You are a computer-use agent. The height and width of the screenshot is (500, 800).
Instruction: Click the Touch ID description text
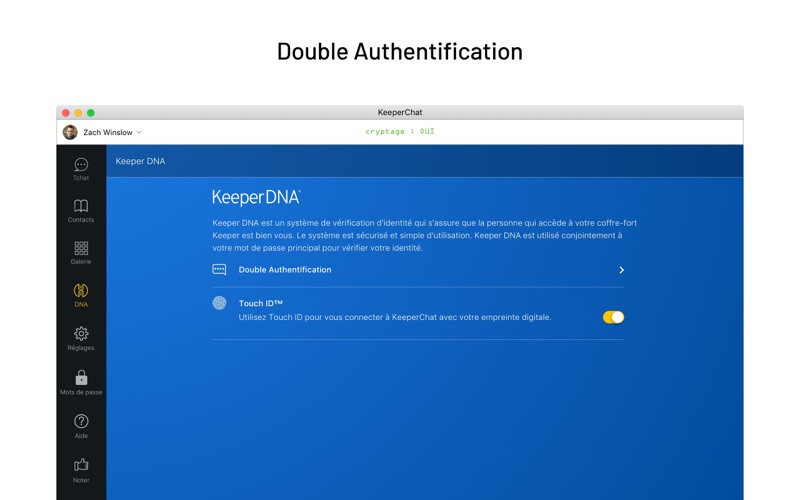tap(395, 317)
